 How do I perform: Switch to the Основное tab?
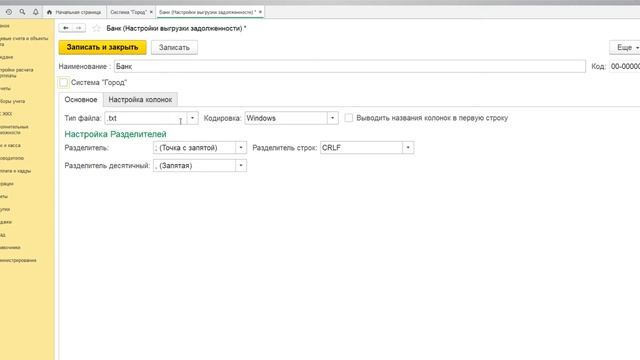point(81,100)
